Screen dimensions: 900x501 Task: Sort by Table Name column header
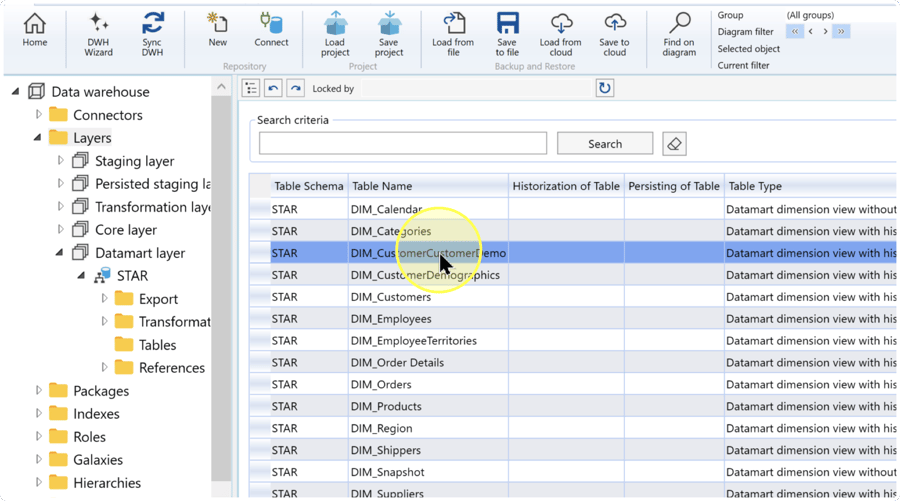pos(428,186)
